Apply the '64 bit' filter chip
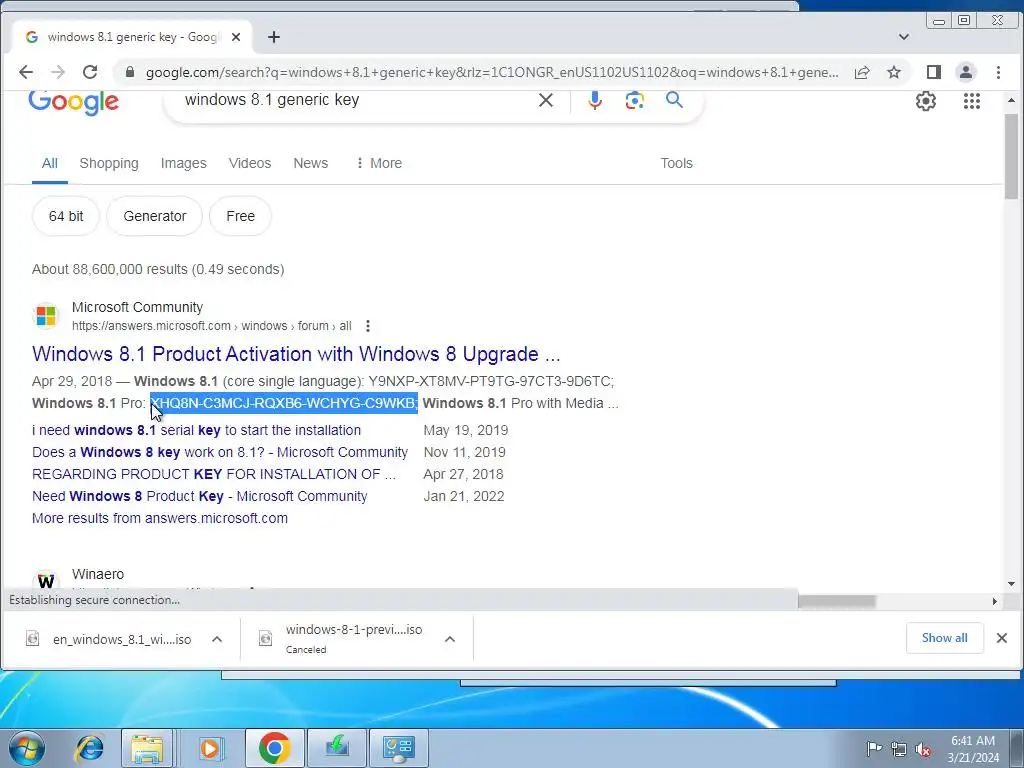 [66, 216]
